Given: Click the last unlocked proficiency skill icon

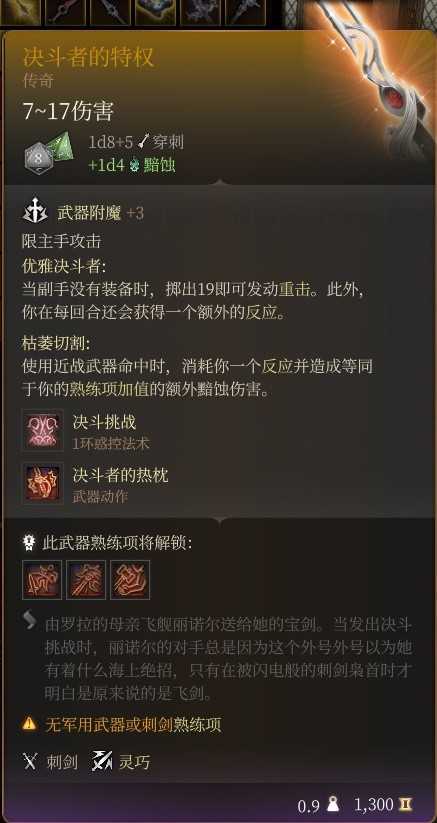Looking at the screenshot, I should (x=130, y=579).
